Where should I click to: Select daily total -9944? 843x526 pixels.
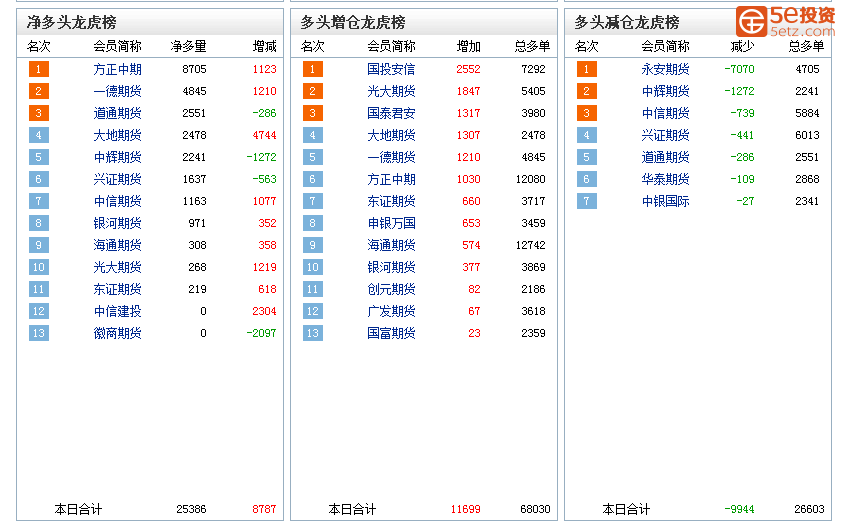(739, 509)
